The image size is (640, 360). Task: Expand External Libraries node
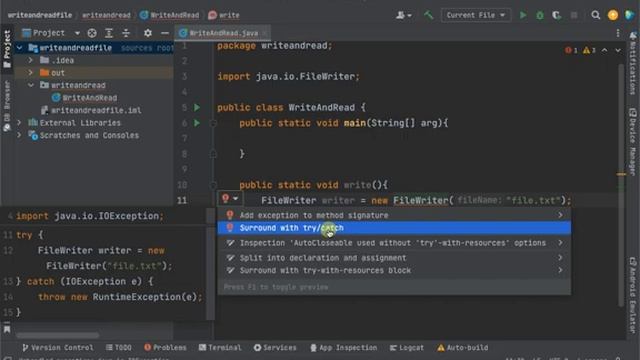(19, 122)
